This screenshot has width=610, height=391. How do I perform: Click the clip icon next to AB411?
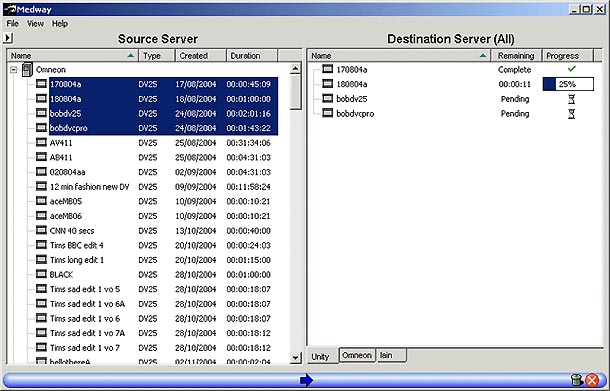click(41, 157)
